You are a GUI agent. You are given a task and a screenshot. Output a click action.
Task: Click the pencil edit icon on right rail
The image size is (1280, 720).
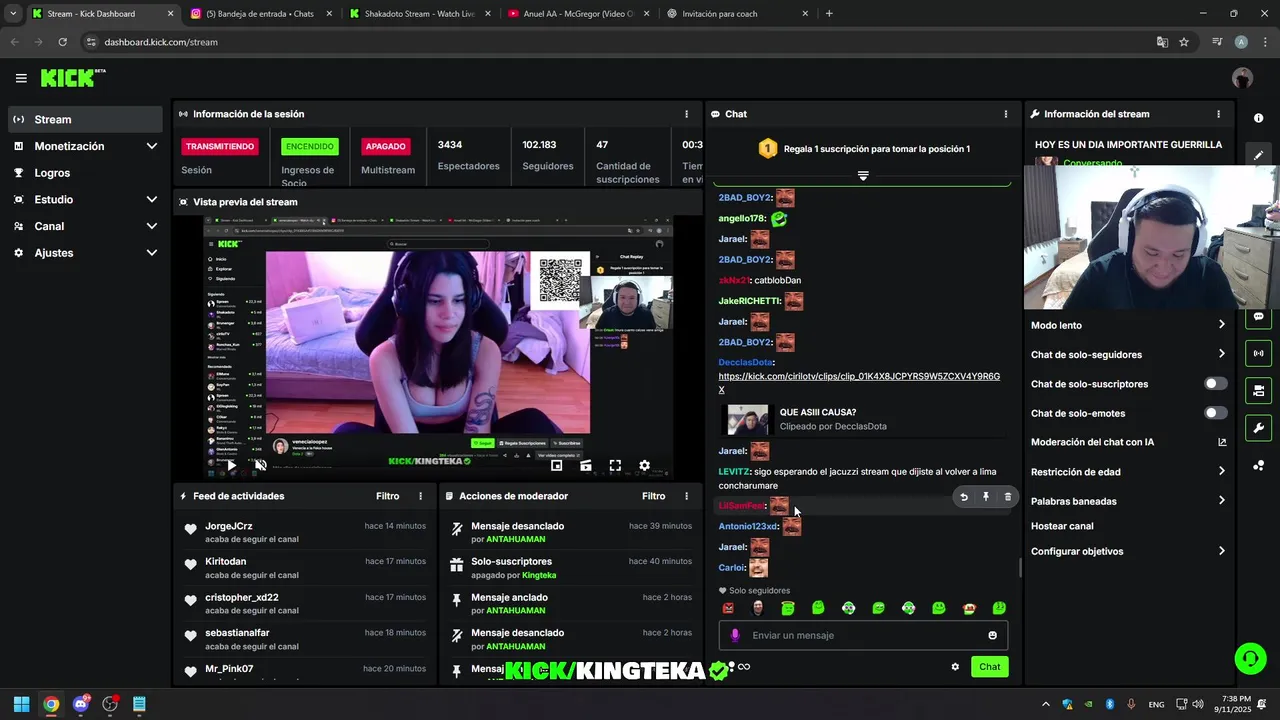(x=1258, y=155)
